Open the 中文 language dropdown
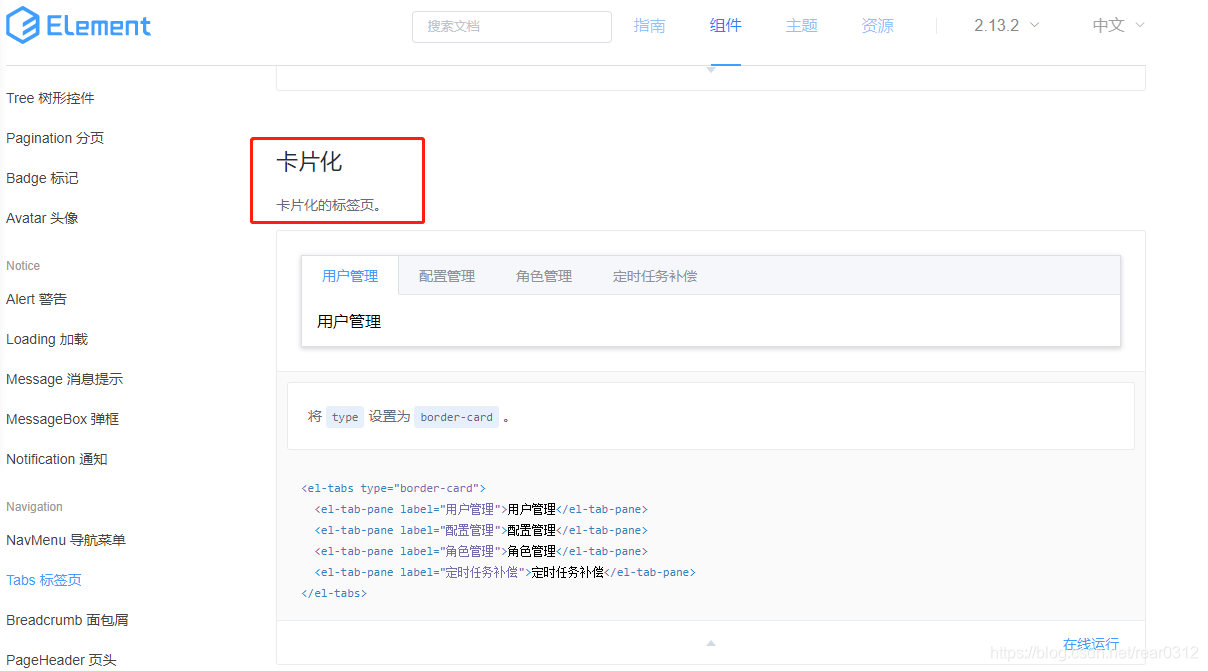The image size is (1208, 671). click(1118, 26)
